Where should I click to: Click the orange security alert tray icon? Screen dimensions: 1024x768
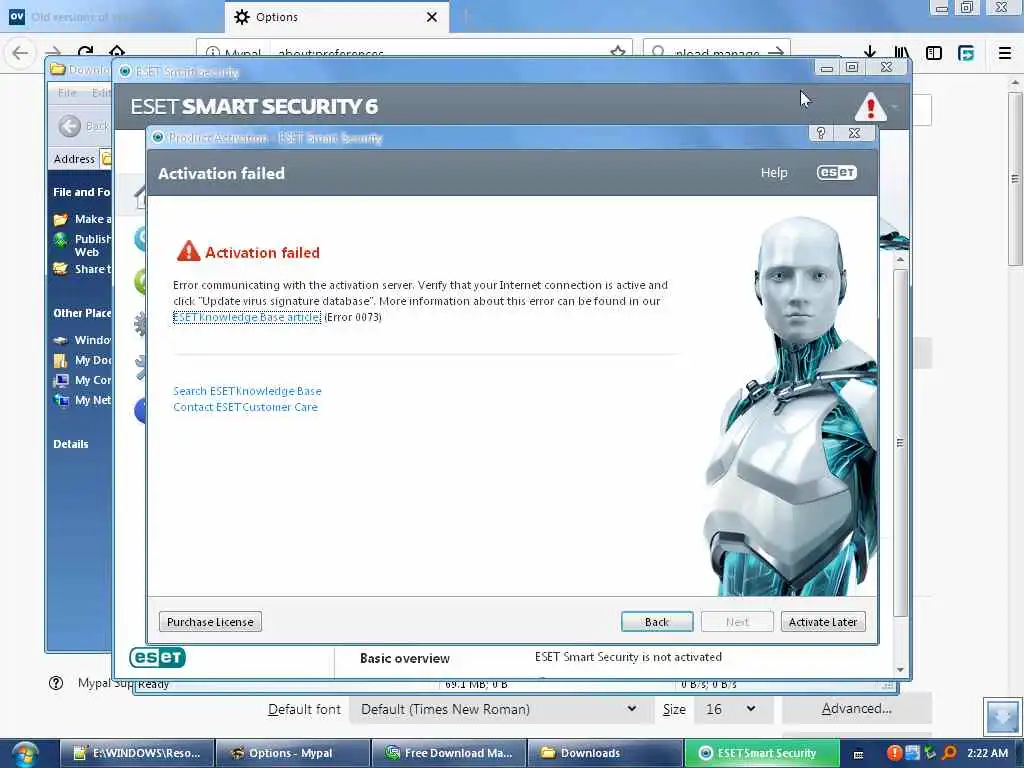click(895, 753)
